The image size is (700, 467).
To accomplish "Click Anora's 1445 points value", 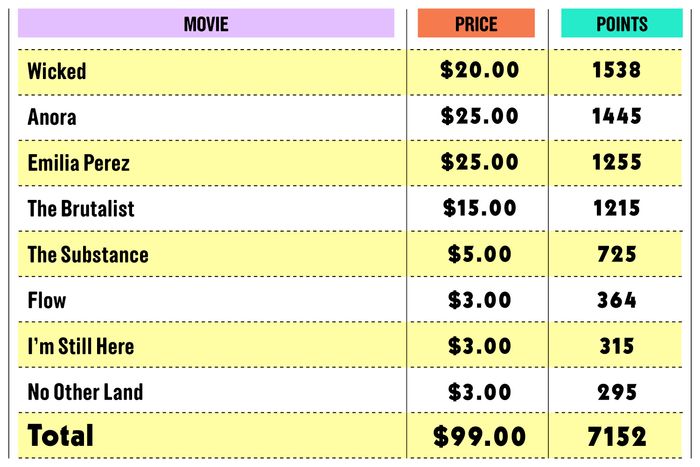I will point(617,116).
